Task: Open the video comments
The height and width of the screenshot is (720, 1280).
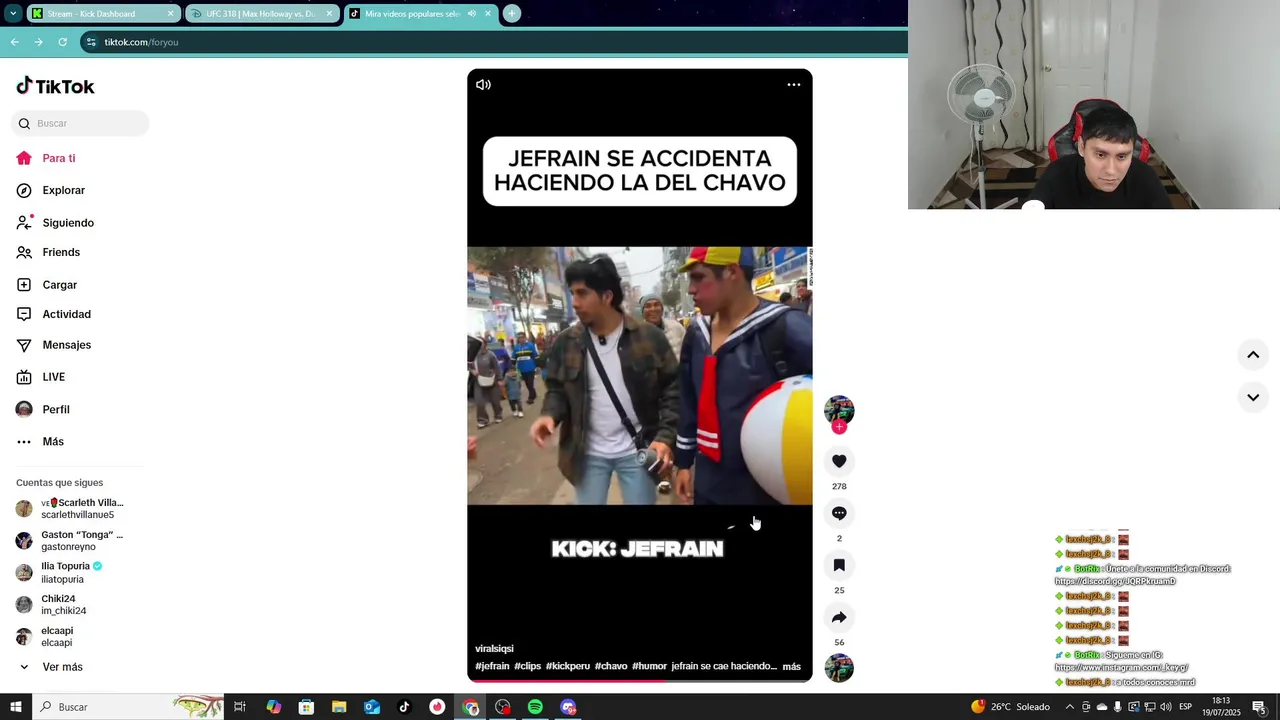Action: click(839, 513)
